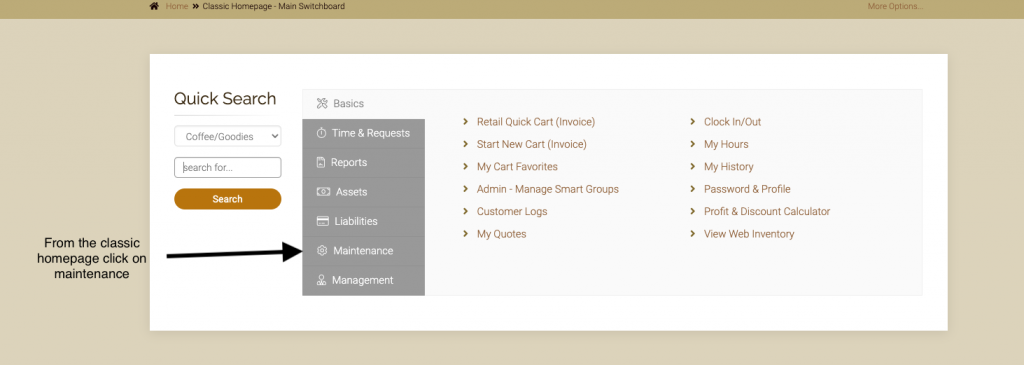Click the gear icon beside Maintenance
Viewport: 1024px width, 365px height.
click(321, 251)
